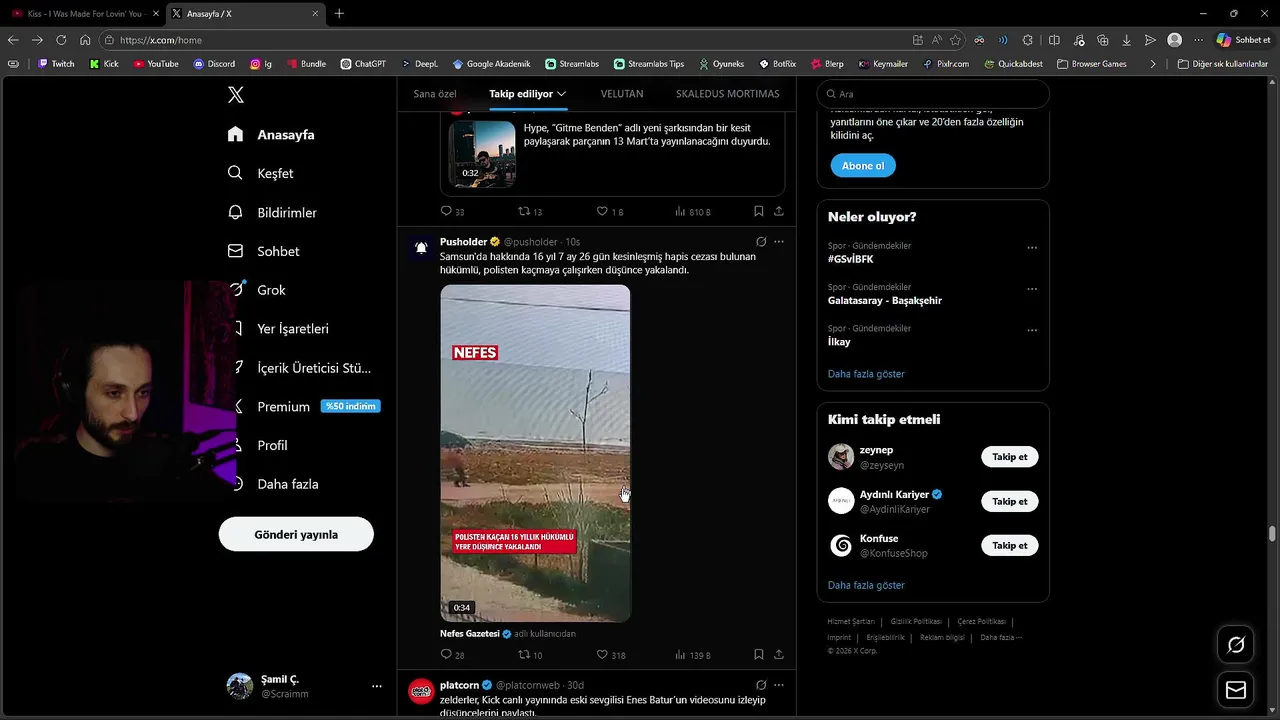Follow Aydınlı Kariyer with Takip et

[1010, 501]
